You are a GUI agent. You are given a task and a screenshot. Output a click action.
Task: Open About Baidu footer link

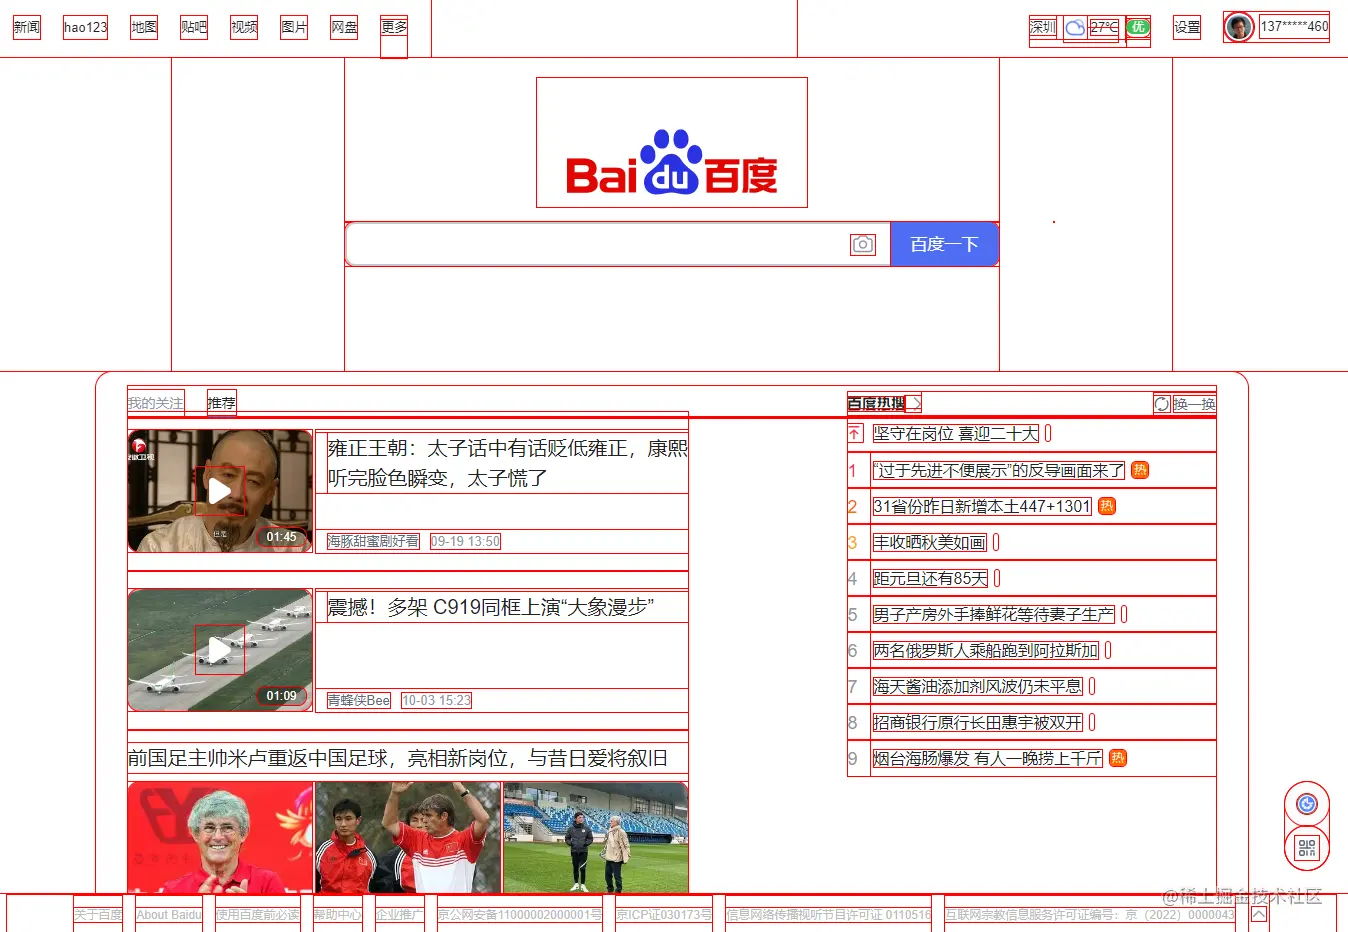click(169, 914)
